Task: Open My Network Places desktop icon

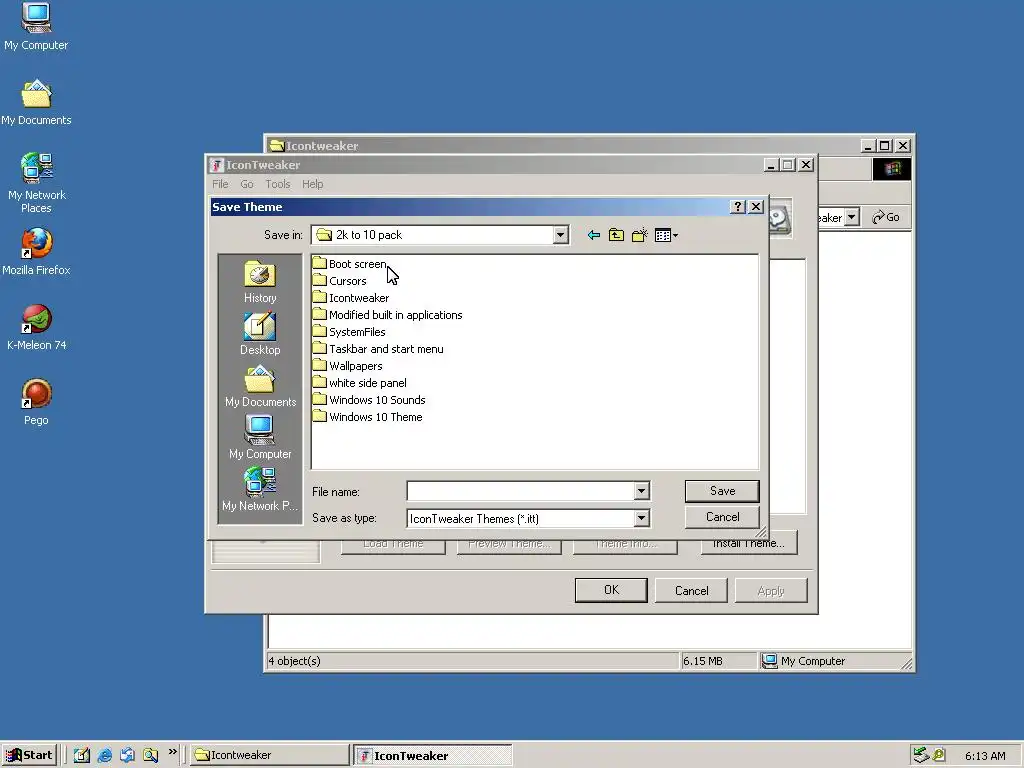Action: (36, 184)
